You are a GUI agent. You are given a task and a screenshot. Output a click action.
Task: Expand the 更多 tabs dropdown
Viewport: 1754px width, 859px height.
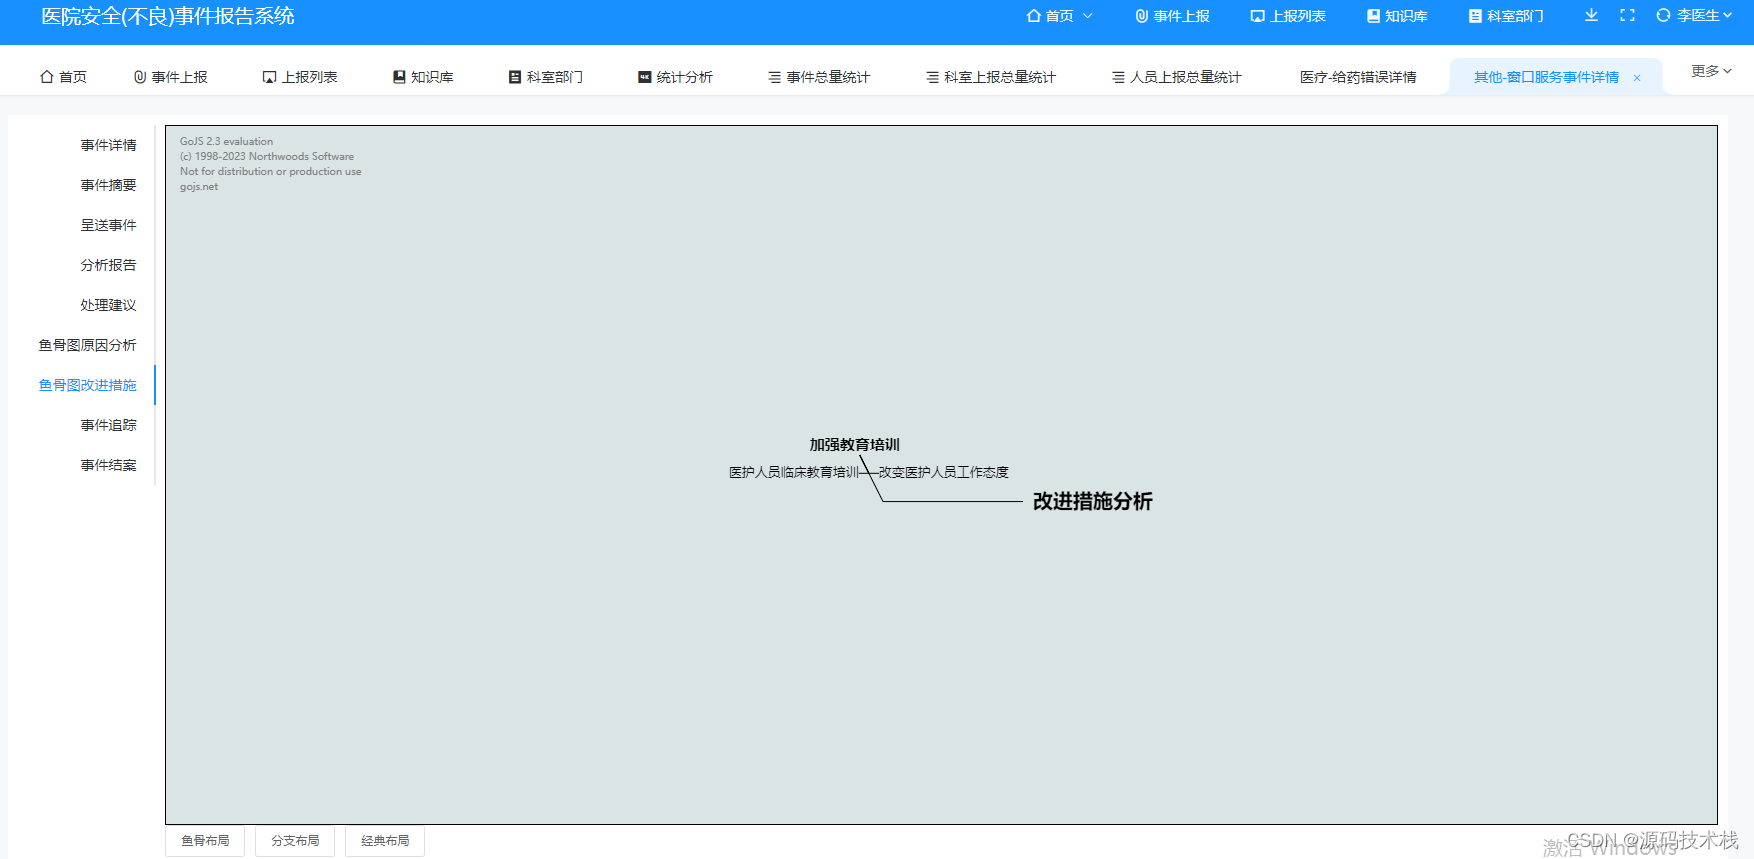pyautogui.click(x=1711, y=71)
